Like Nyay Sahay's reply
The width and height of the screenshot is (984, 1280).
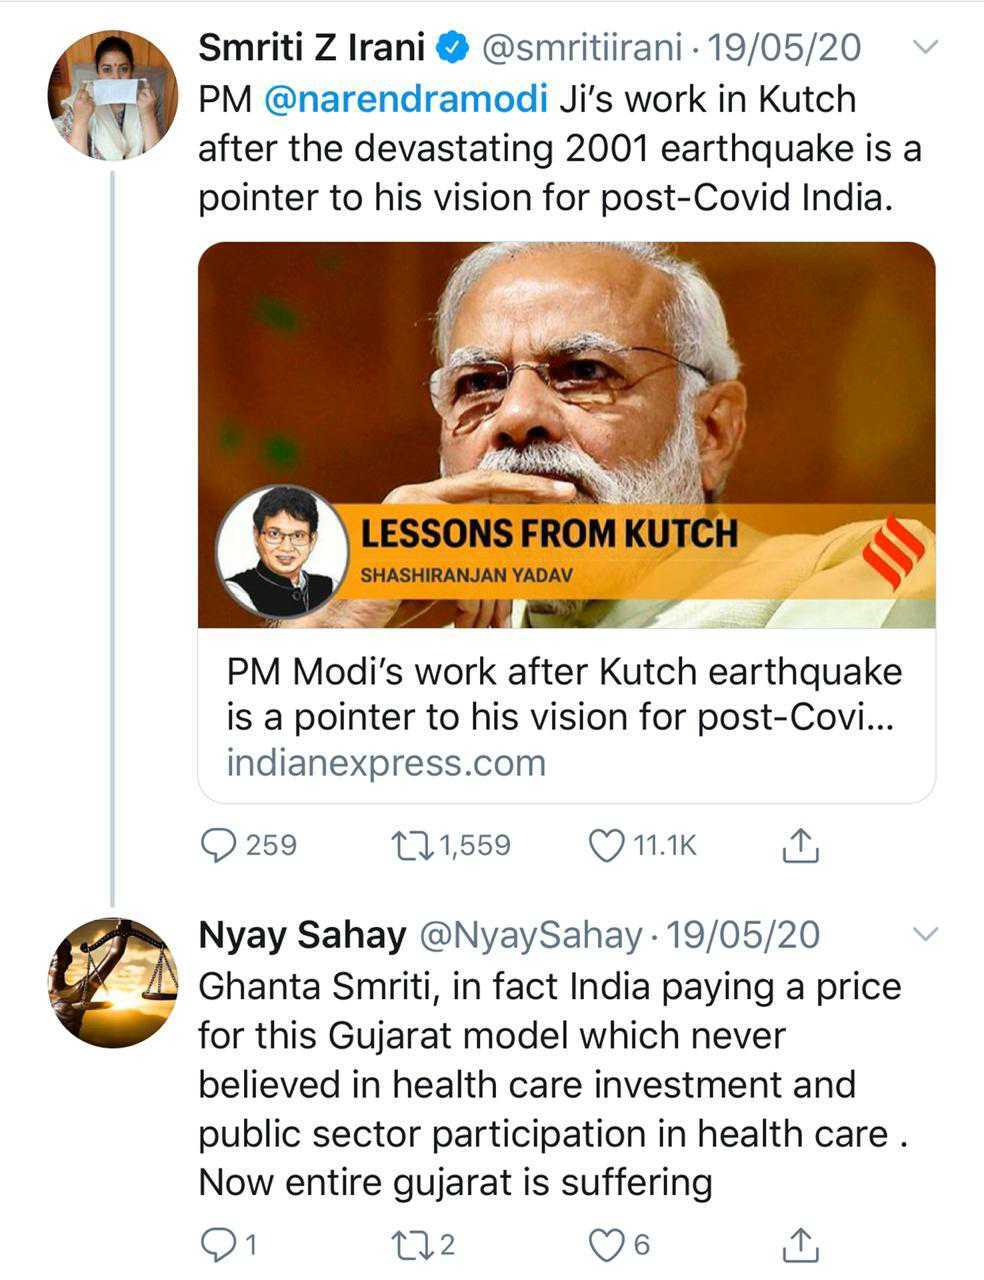click(x=606, y=1244)
